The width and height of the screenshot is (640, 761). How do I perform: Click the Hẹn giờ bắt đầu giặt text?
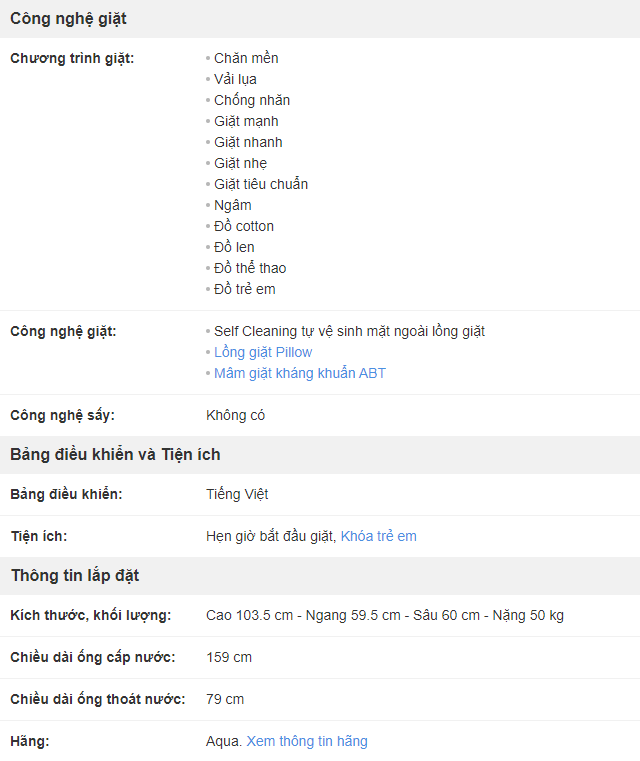270,536
